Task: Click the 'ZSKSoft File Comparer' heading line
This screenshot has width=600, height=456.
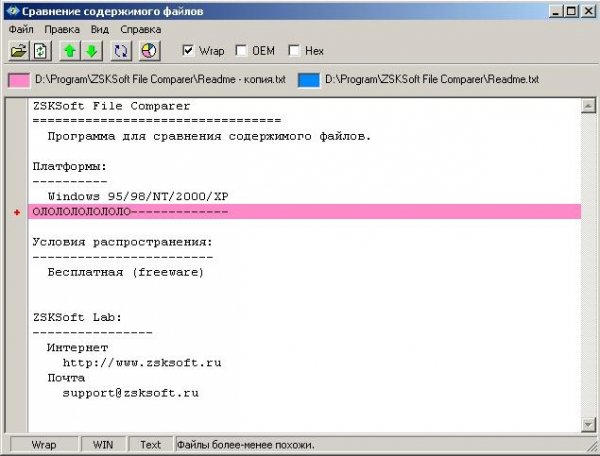Action: point(111,106)
